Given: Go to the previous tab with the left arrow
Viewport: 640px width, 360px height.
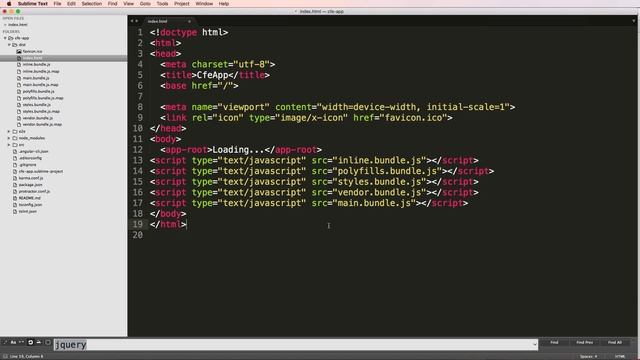Looking at the screenshot, I should point(132,21).
